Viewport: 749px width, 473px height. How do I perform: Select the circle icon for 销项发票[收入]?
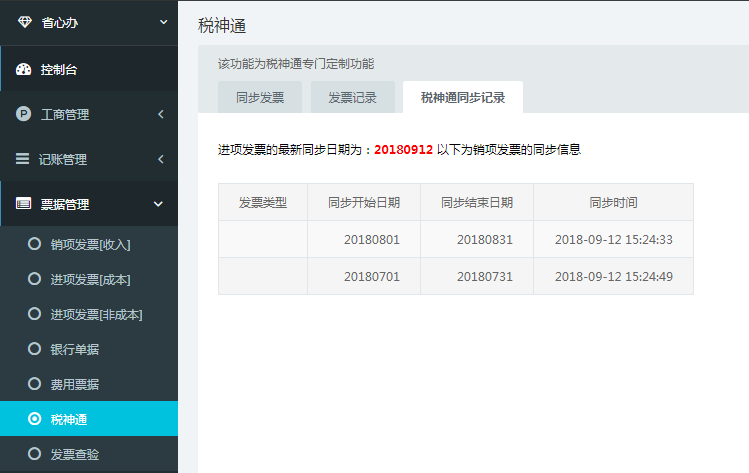click(34, 244)
